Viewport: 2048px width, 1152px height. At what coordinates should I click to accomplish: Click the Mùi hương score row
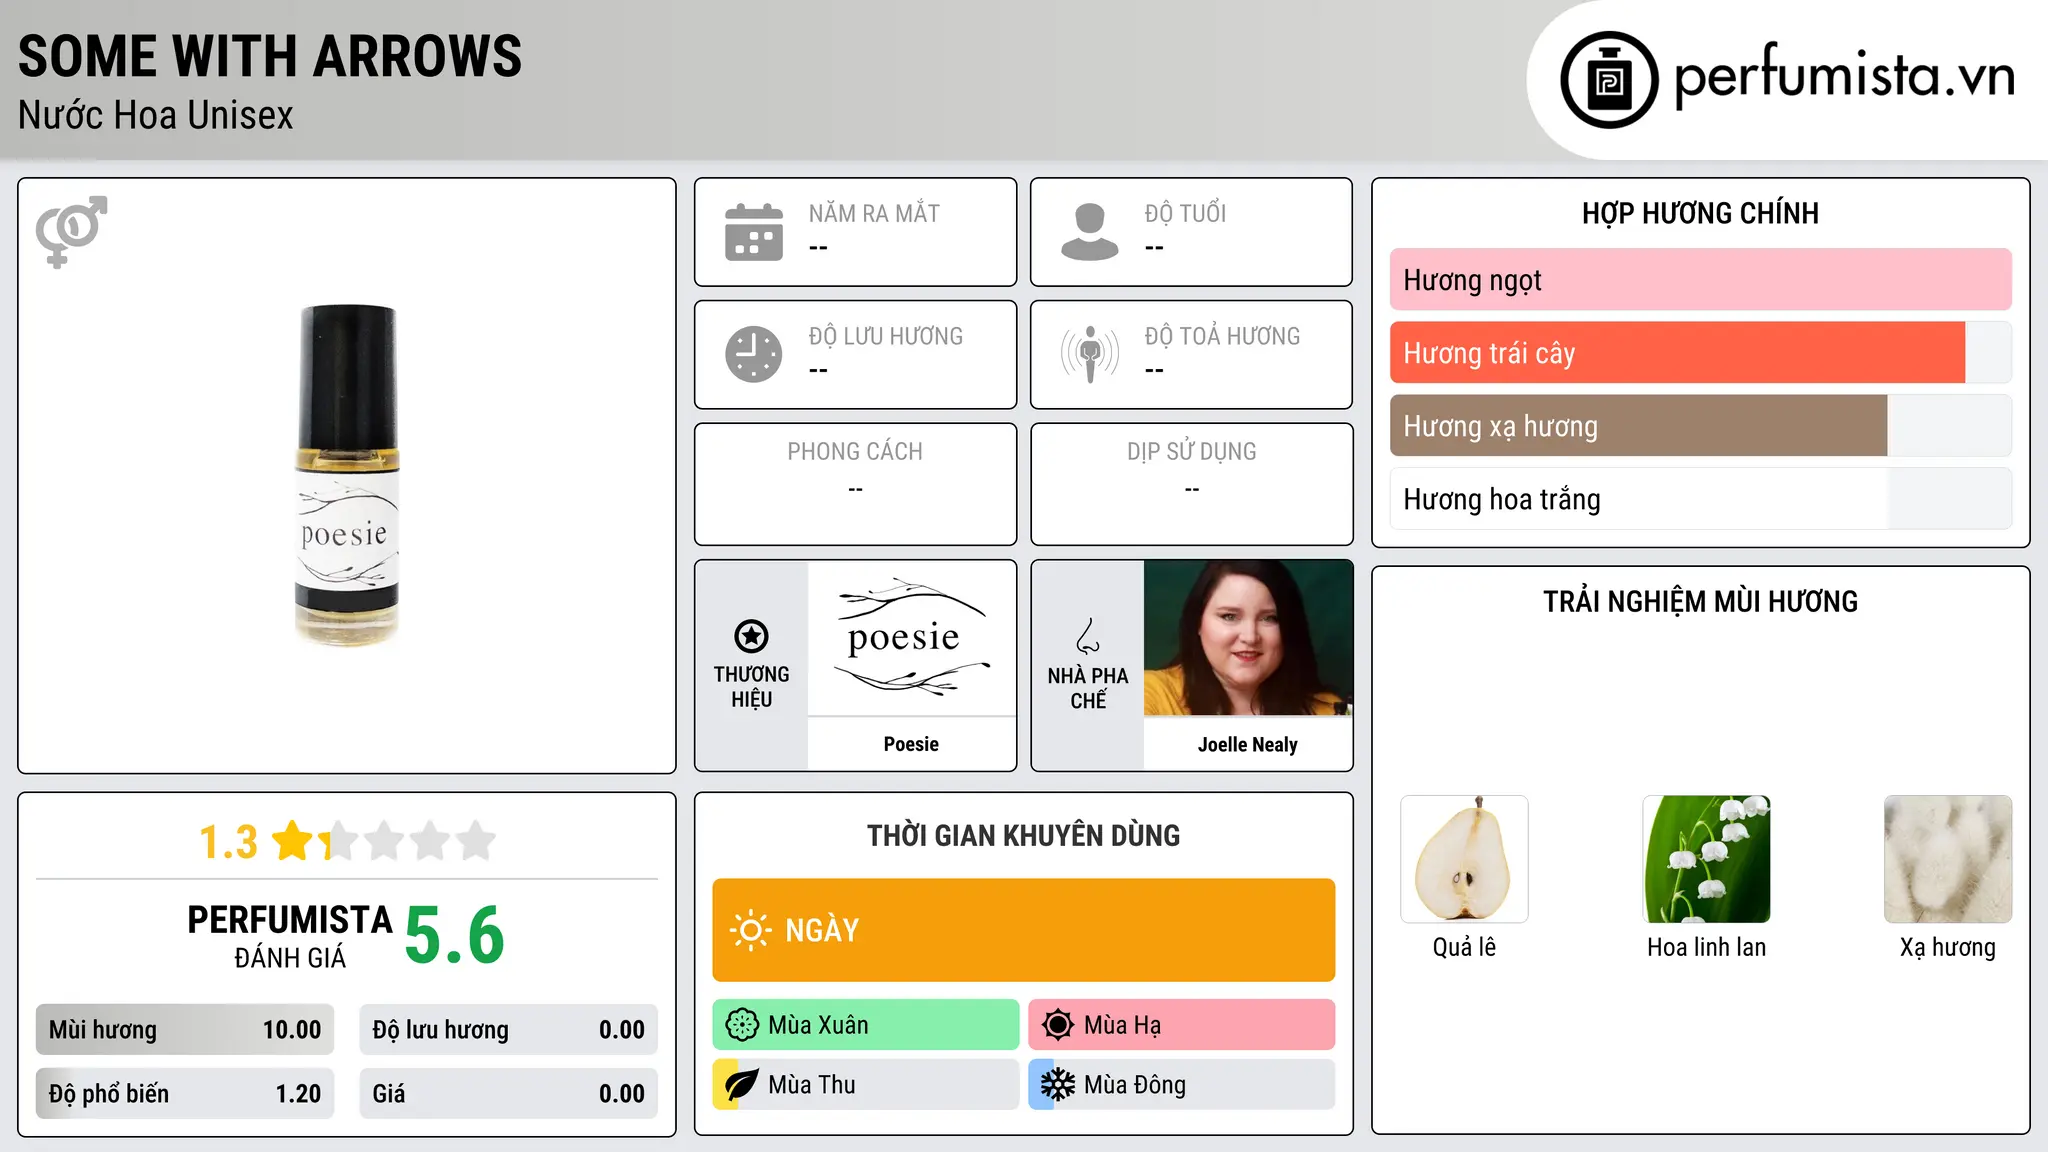pyautogui.click(x=185, y=1030)
